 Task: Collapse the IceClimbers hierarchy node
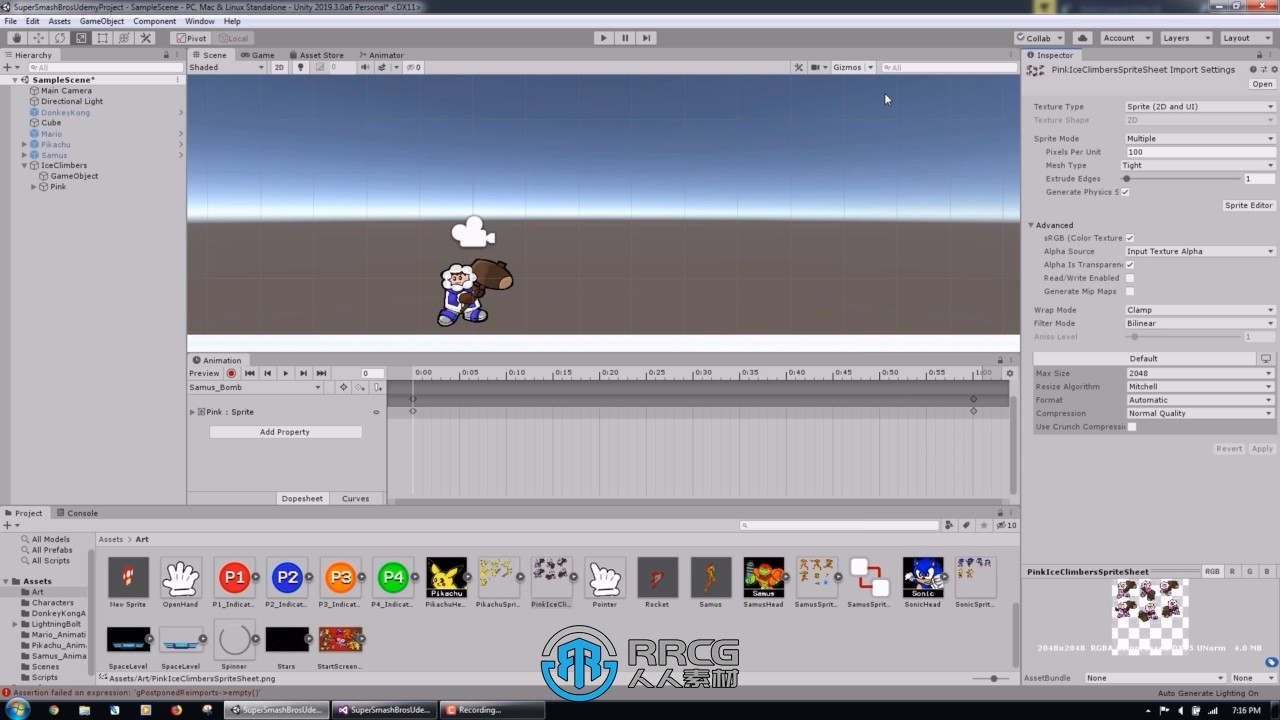[24, 165]
